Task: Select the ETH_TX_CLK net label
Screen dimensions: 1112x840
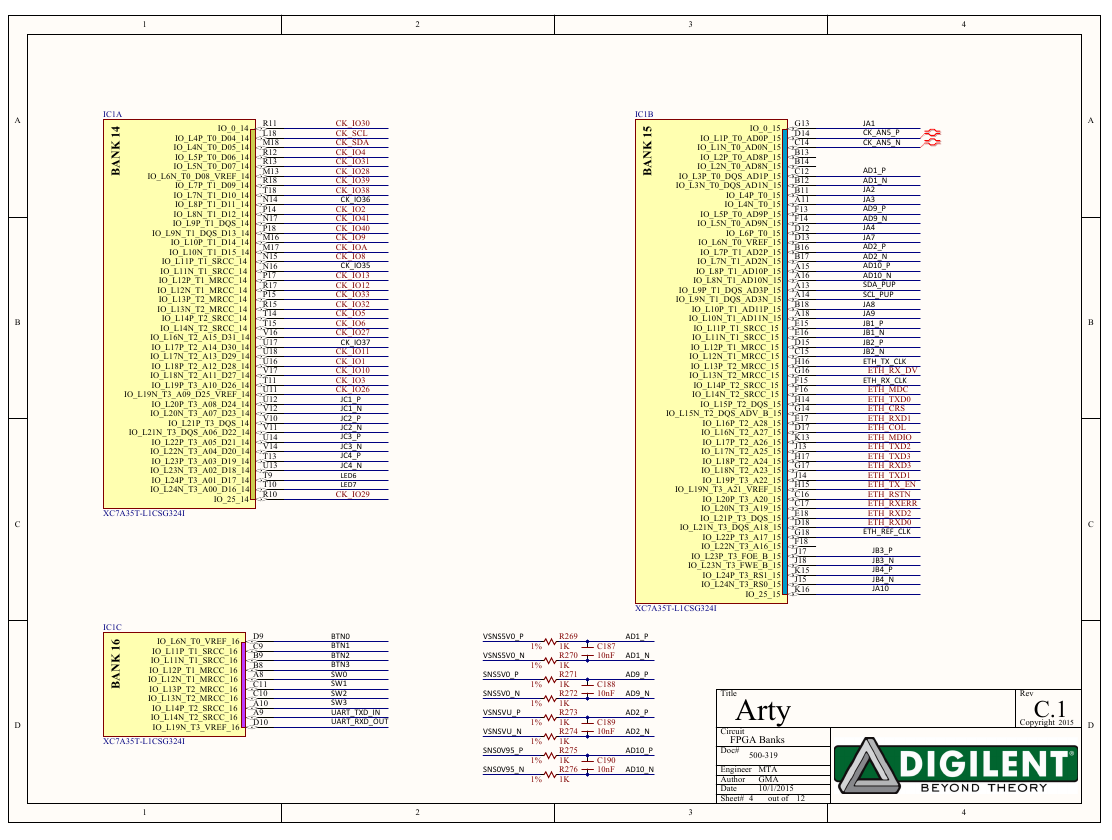Action: pyautogui.click(x=884, y=362)
